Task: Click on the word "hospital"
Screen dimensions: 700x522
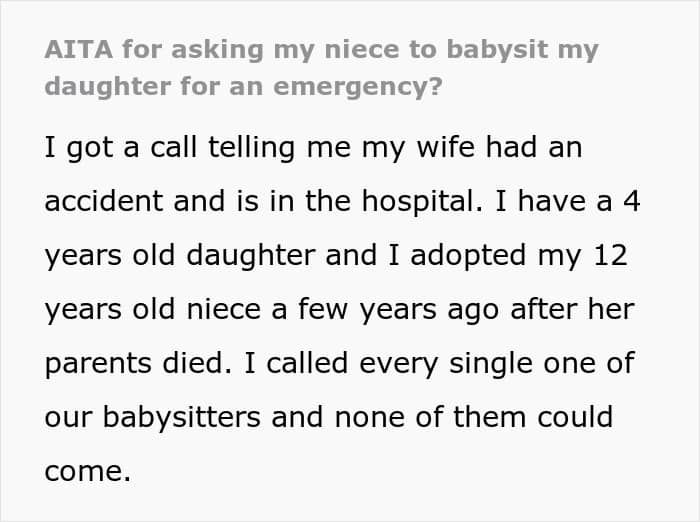Action: coord(418,201)
